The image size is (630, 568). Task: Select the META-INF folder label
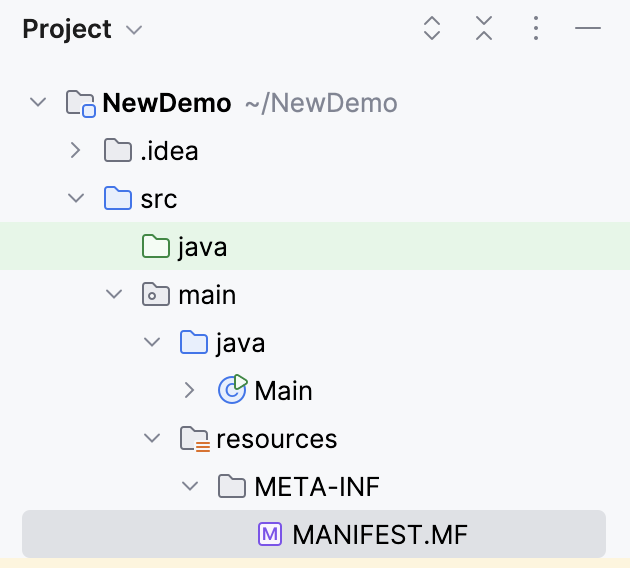pyautogui.click(x=317, y=487)
